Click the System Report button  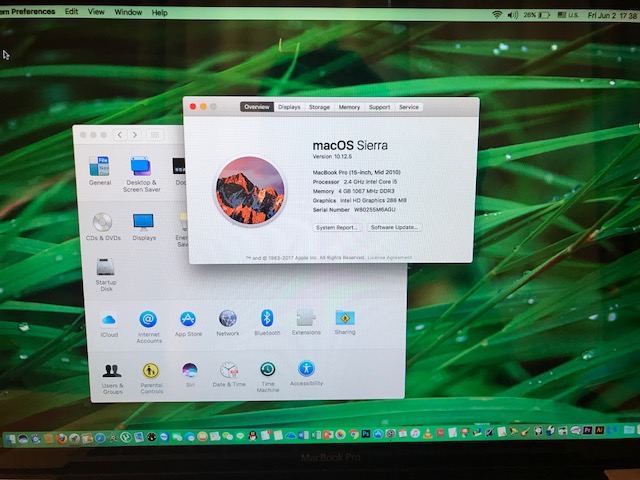click(x=337, y=228)
